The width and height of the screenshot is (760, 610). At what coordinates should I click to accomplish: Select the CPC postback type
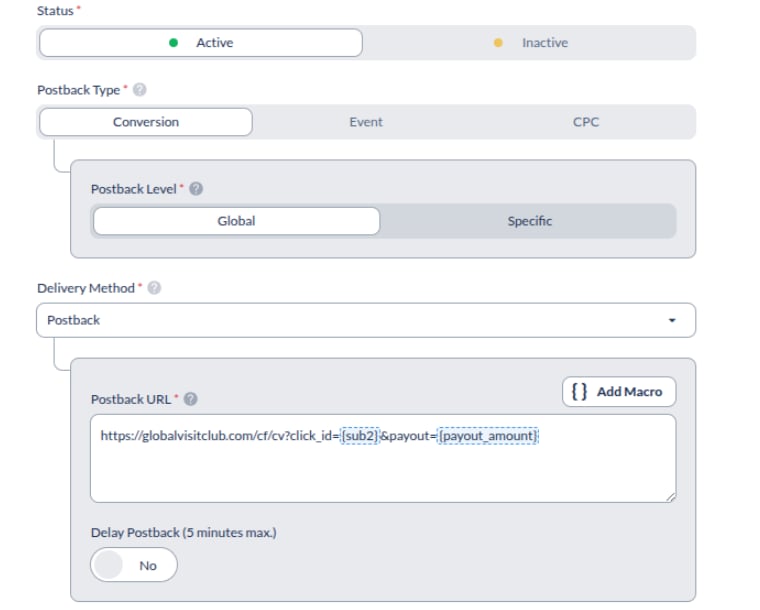pos(586,122)
